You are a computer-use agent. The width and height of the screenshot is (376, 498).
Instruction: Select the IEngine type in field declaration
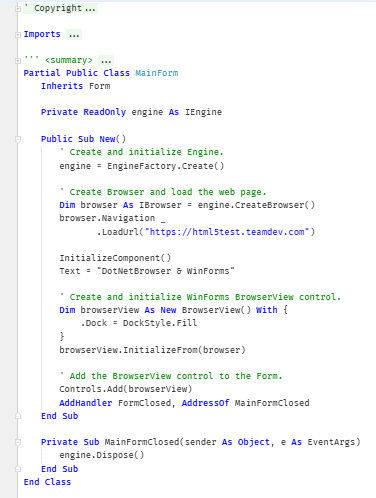pos(203,112)
